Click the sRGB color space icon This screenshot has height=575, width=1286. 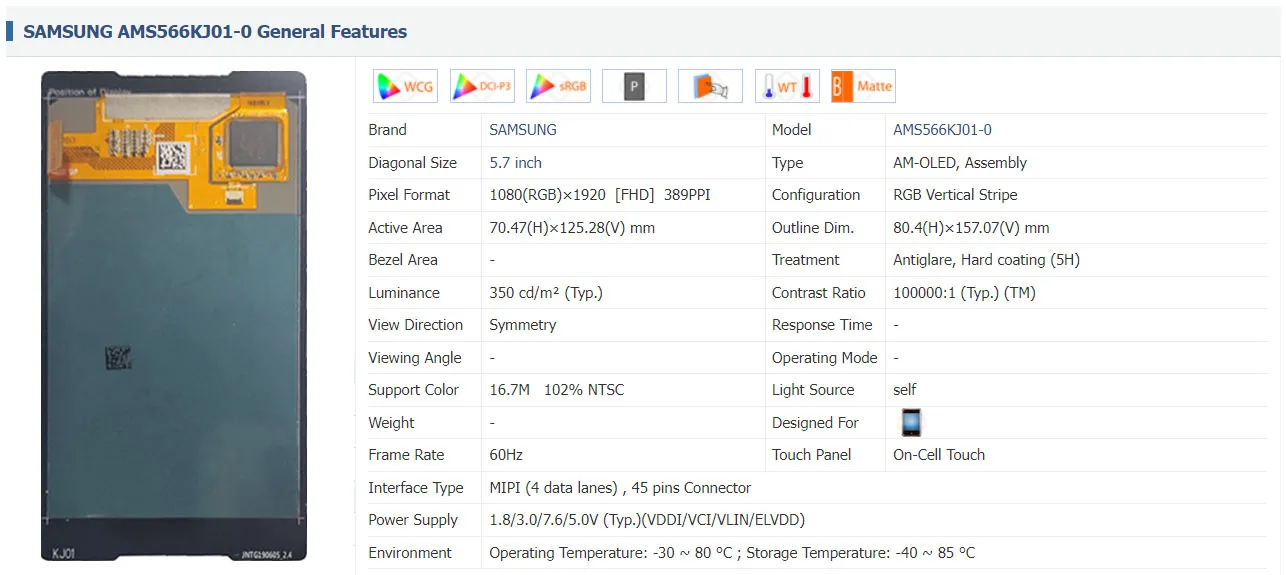558,86
